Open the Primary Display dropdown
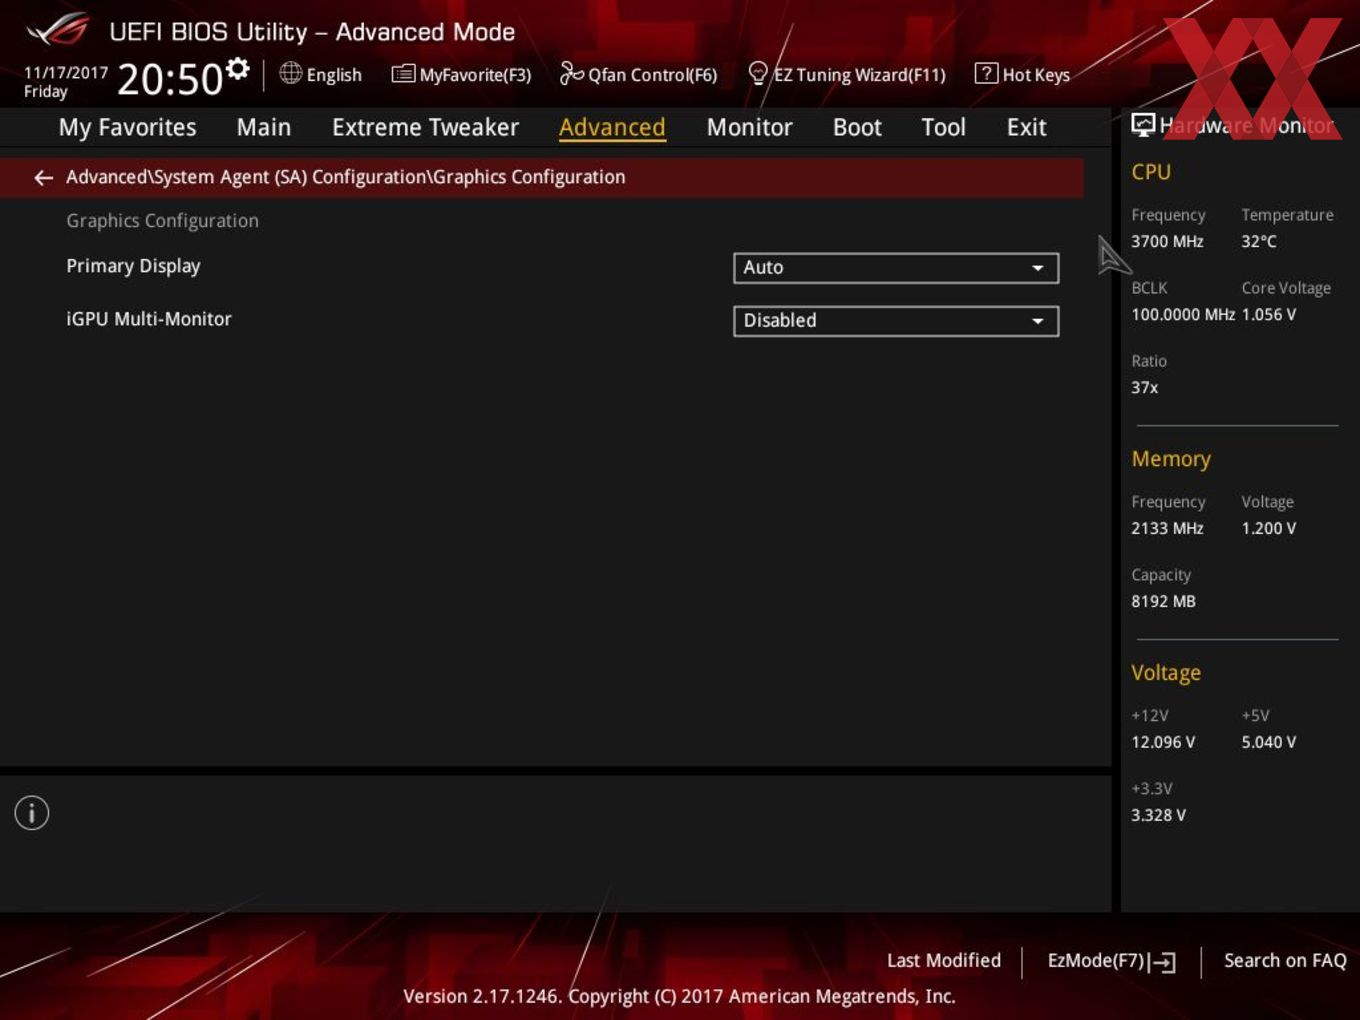The height and width of the screenshot is (1020, 1360). point(896,268)
